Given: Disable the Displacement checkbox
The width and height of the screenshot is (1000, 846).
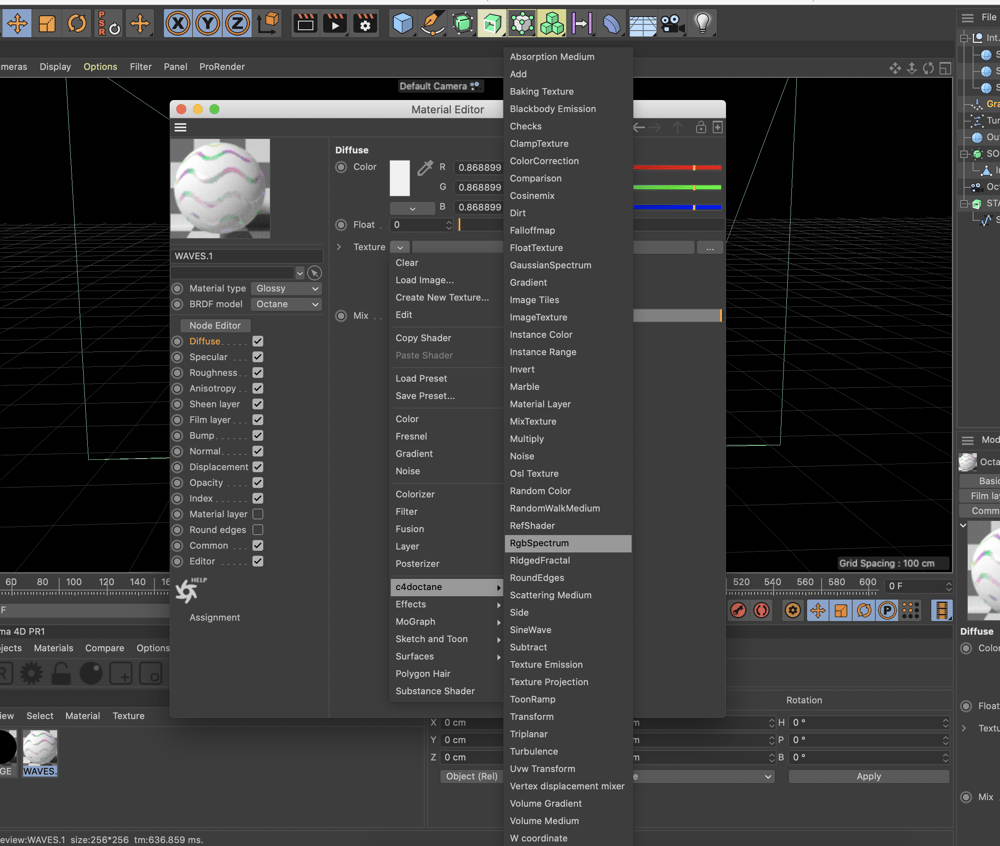Looking at the screenshot, I should [x=258, y=467].
